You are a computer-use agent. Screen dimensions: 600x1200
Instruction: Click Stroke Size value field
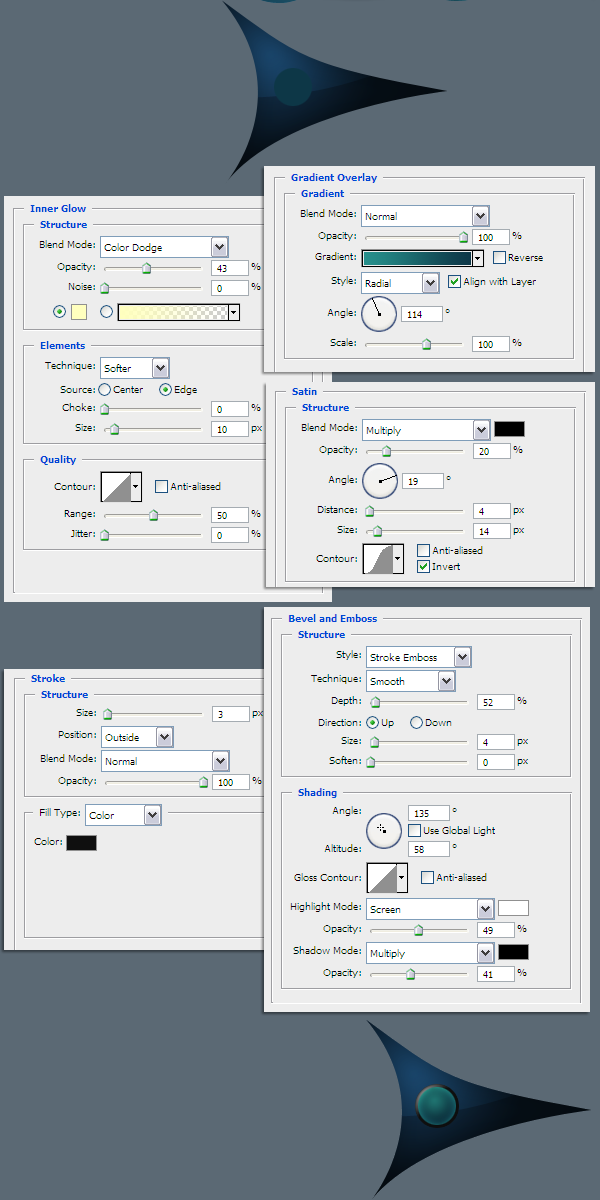pyautogui.click(x=230, y=714)
